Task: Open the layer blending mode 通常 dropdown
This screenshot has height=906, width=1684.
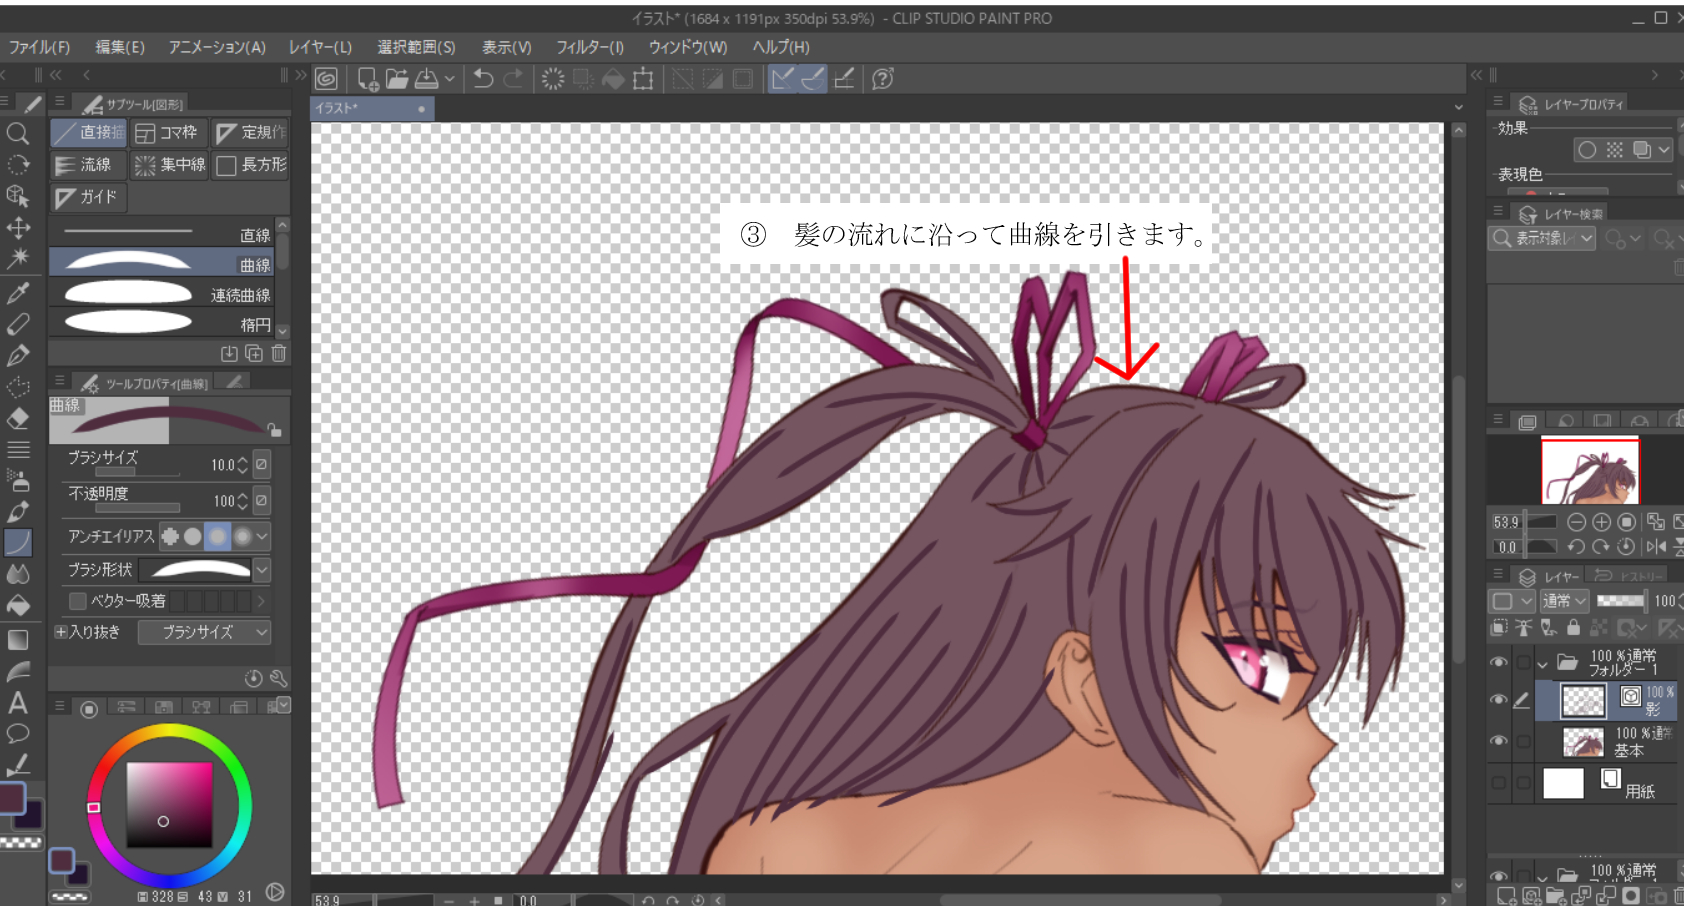Action: [x=1564, y=601]
